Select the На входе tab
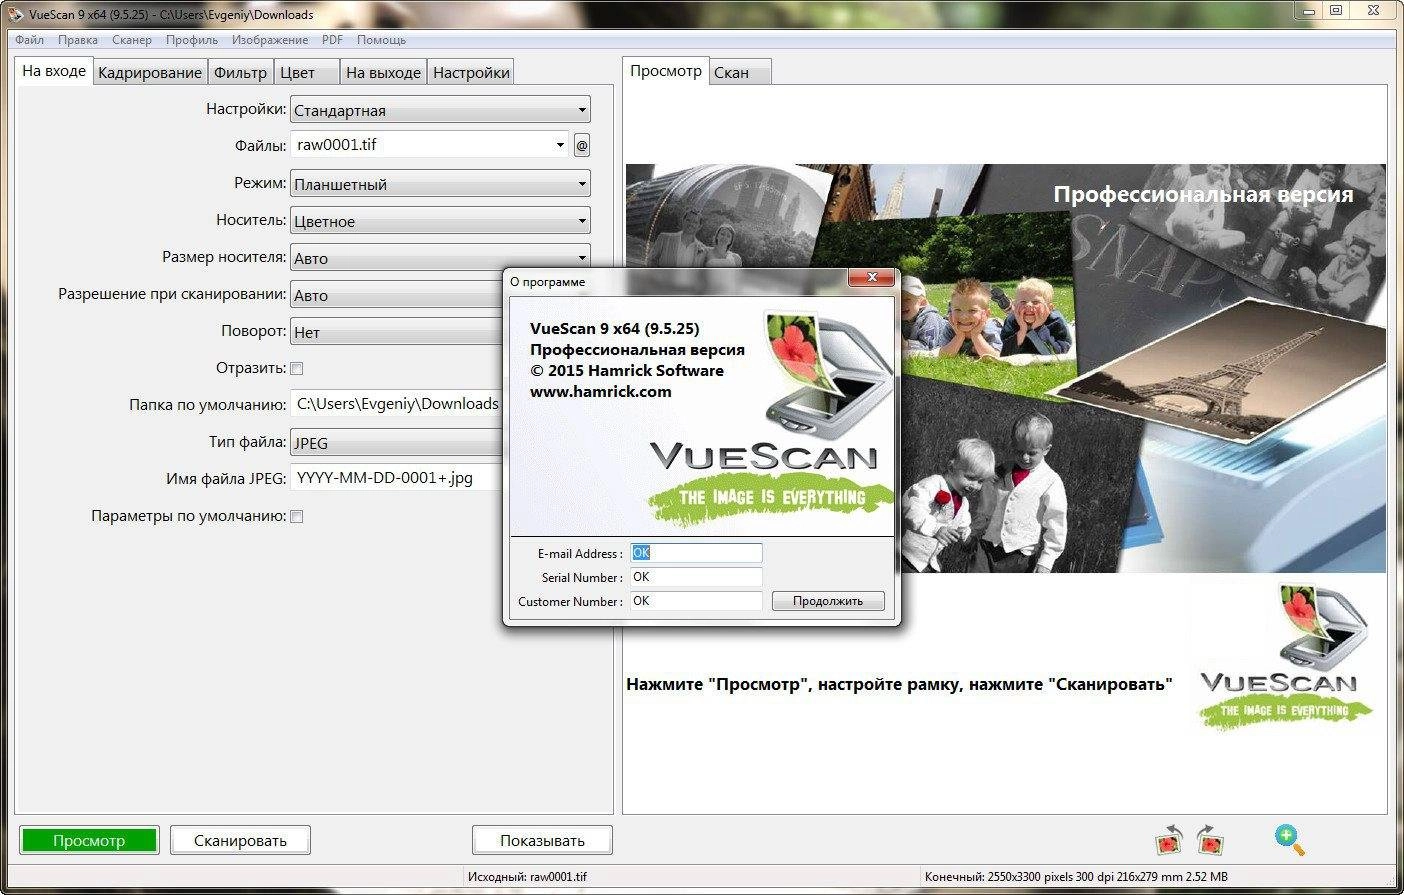The height and width of the screenshot is (895, 1404). click(54, 71)
